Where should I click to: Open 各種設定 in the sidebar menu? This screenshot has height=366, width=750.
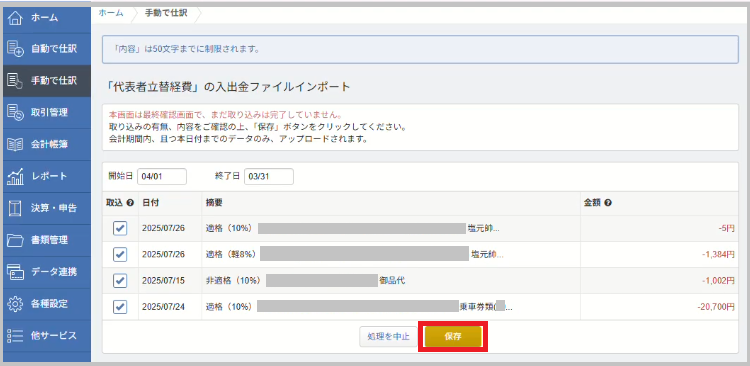47,304
